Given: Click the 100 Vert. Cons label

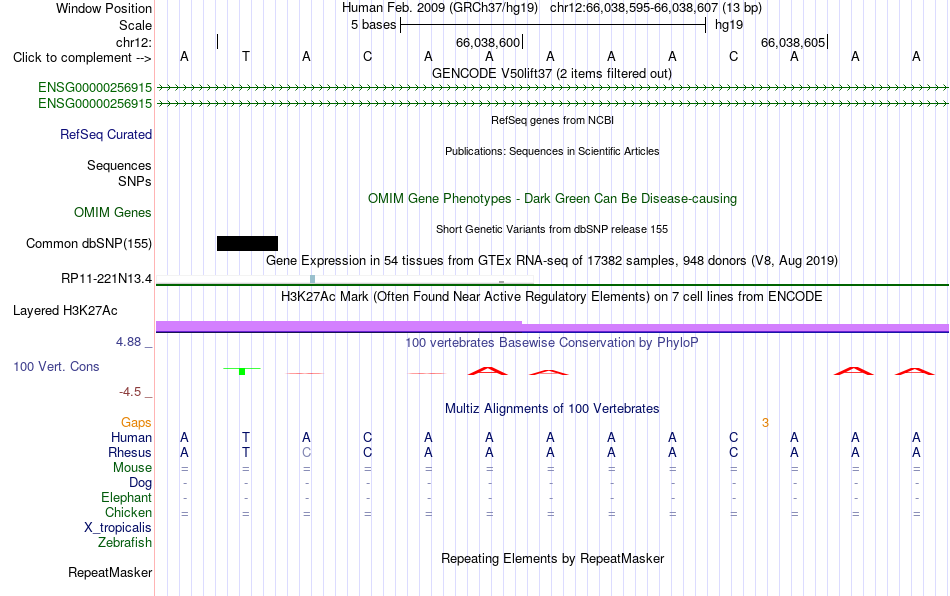Looking at the screenshot, I should (x=56, y=366).
